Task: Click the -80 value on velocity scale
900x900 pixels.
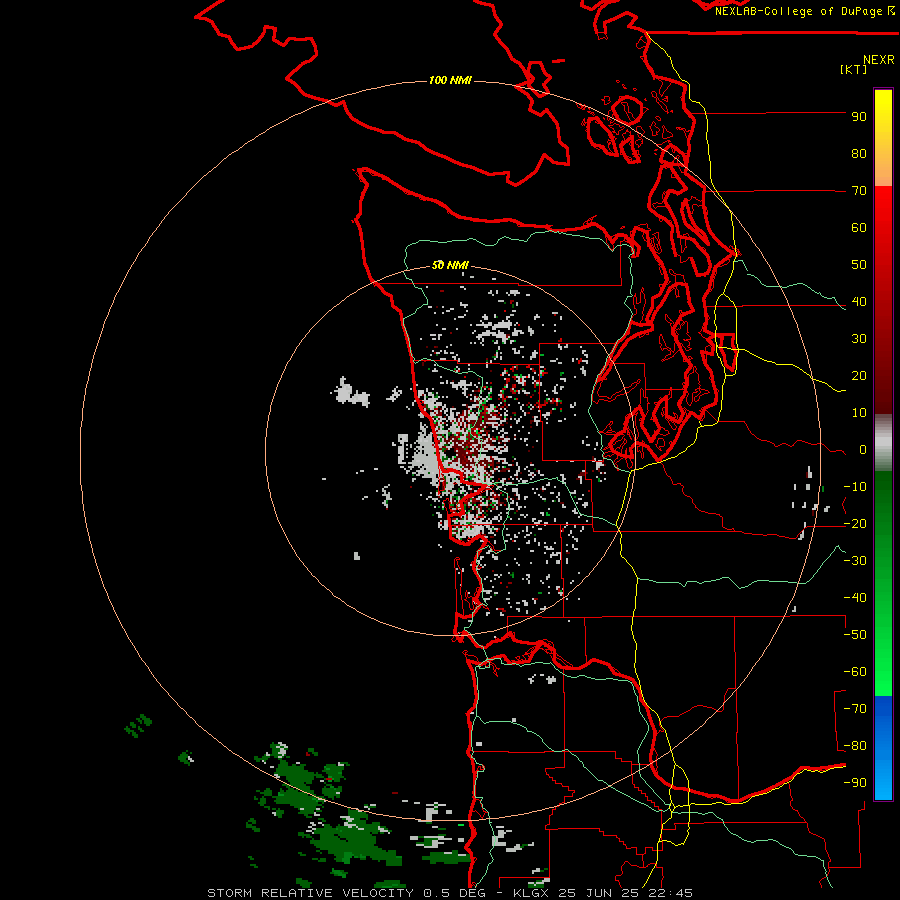Action: [855, 746]
